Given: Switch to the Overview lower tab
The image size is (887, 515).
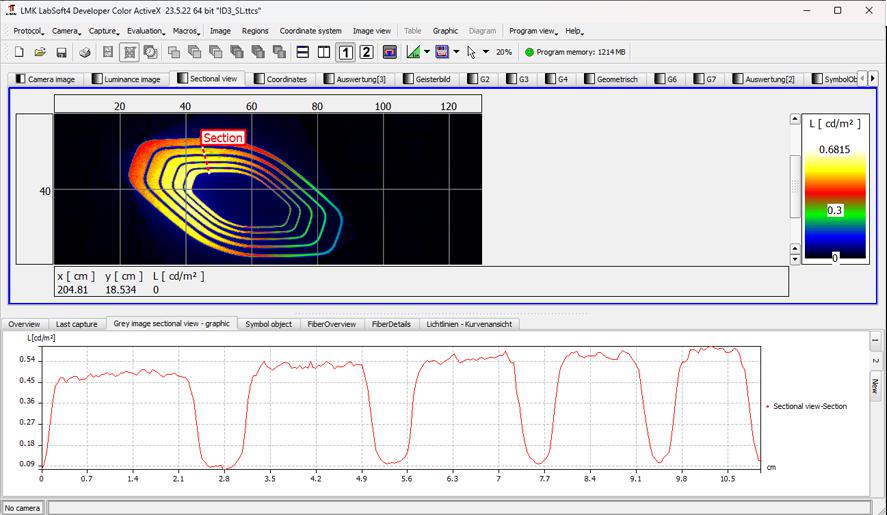Looking at the screenshot, I should click(x=24, y=324).
